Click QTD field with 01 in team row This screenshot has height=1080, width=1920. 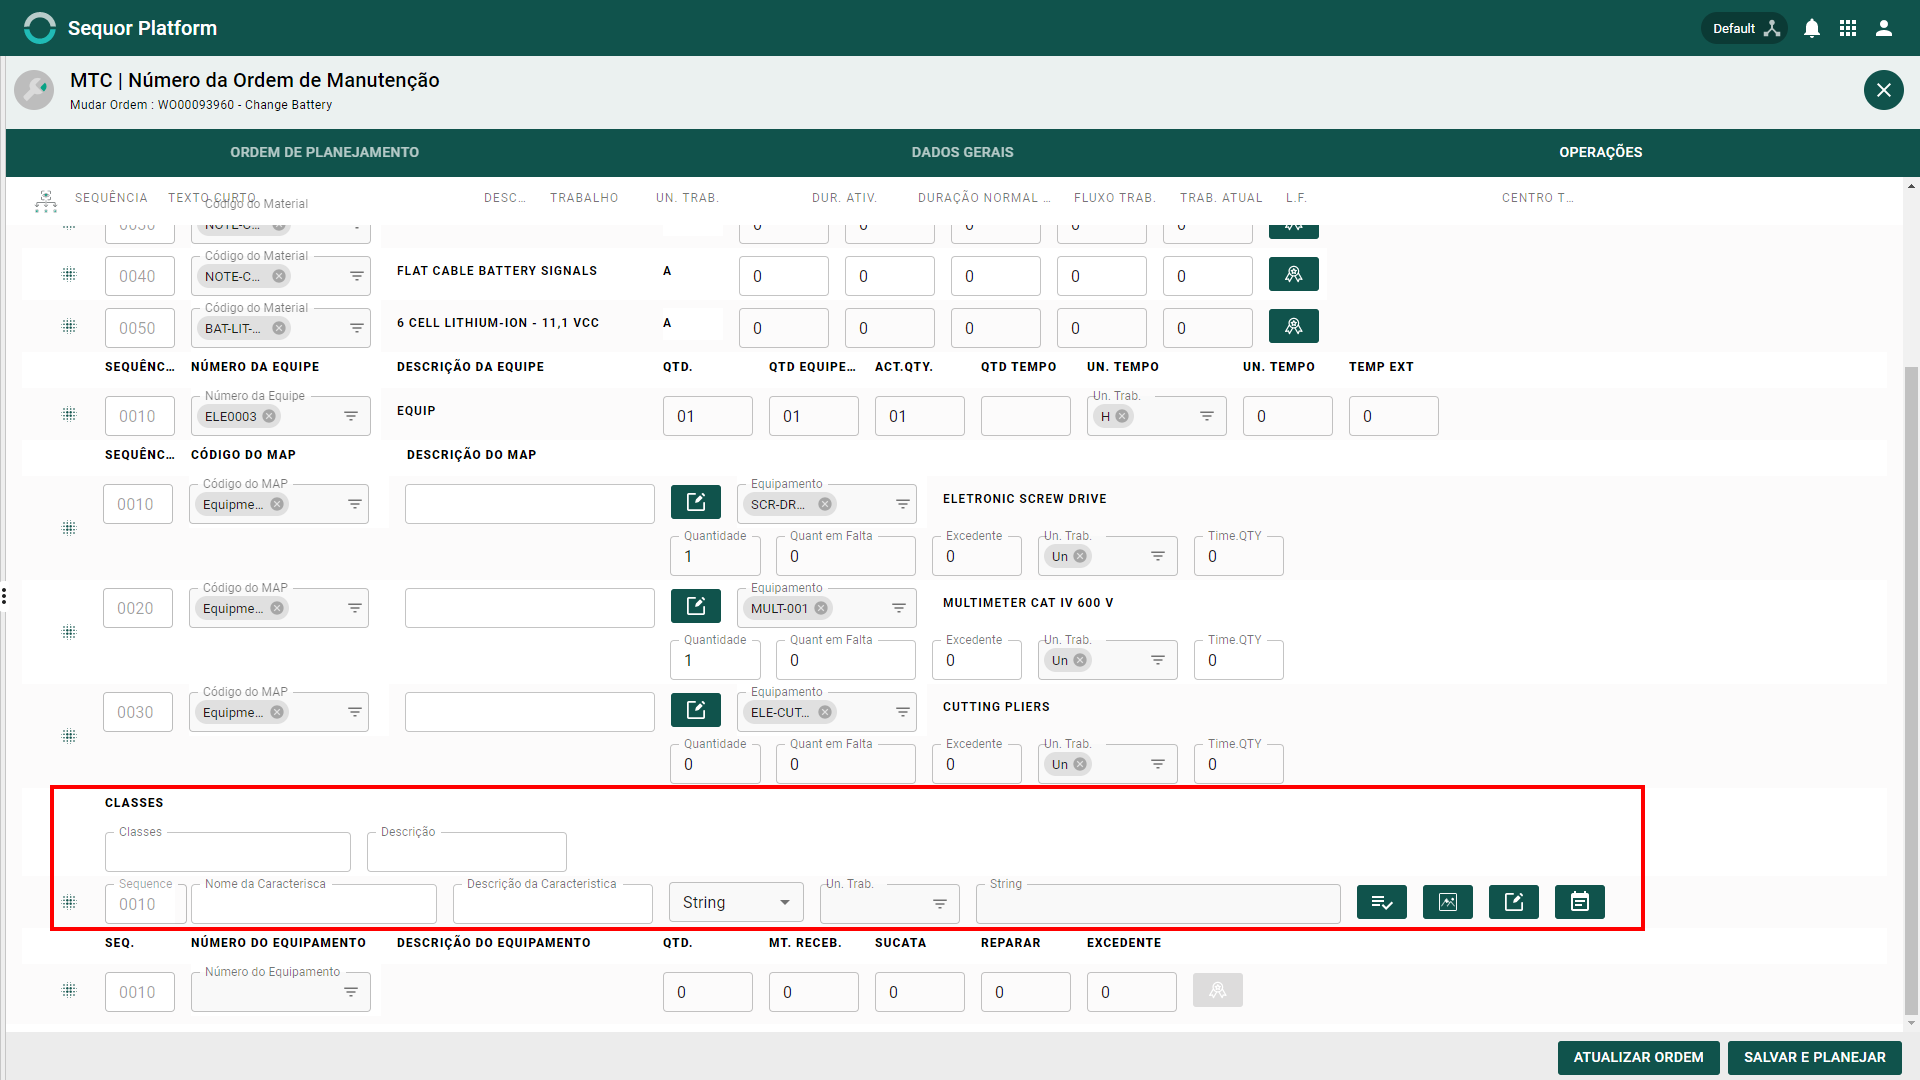pyautogui.click(x=708, y=416)
